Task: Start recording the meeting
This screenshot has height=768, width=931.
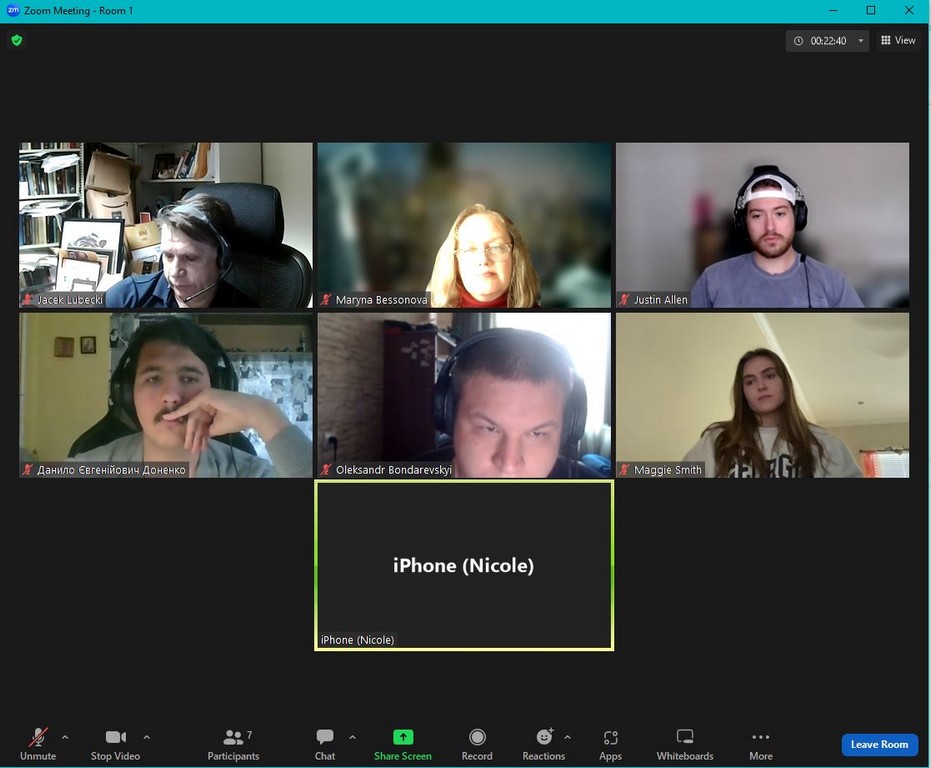Action: pyautogui.click(x=477, y=743)
